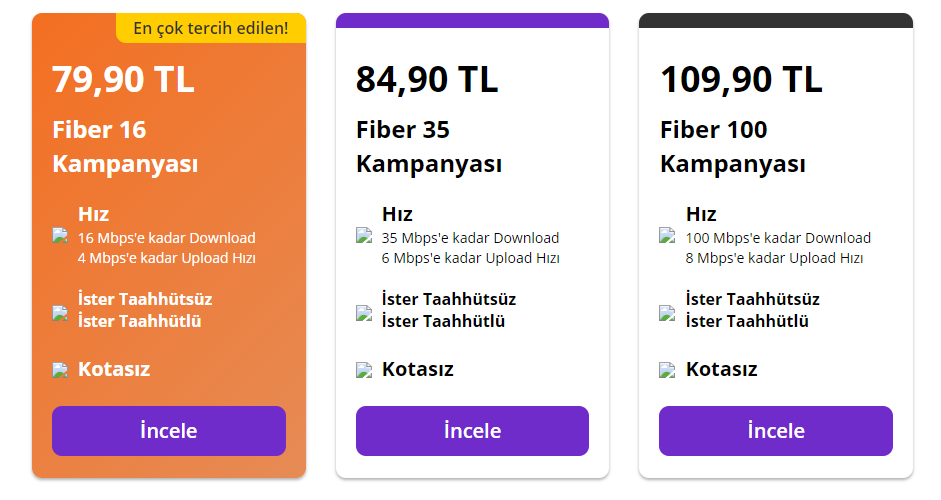Click the commitment icon in Fiber 100 card

tap(667, 312)
